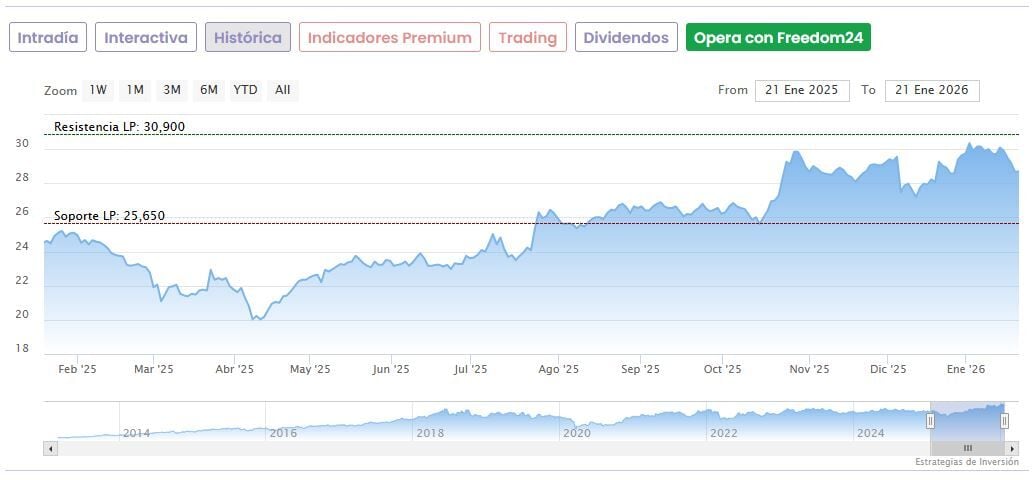Set zoom range to 1M
The height and width of the screenshot is (480, 1036).
[135, 90]
